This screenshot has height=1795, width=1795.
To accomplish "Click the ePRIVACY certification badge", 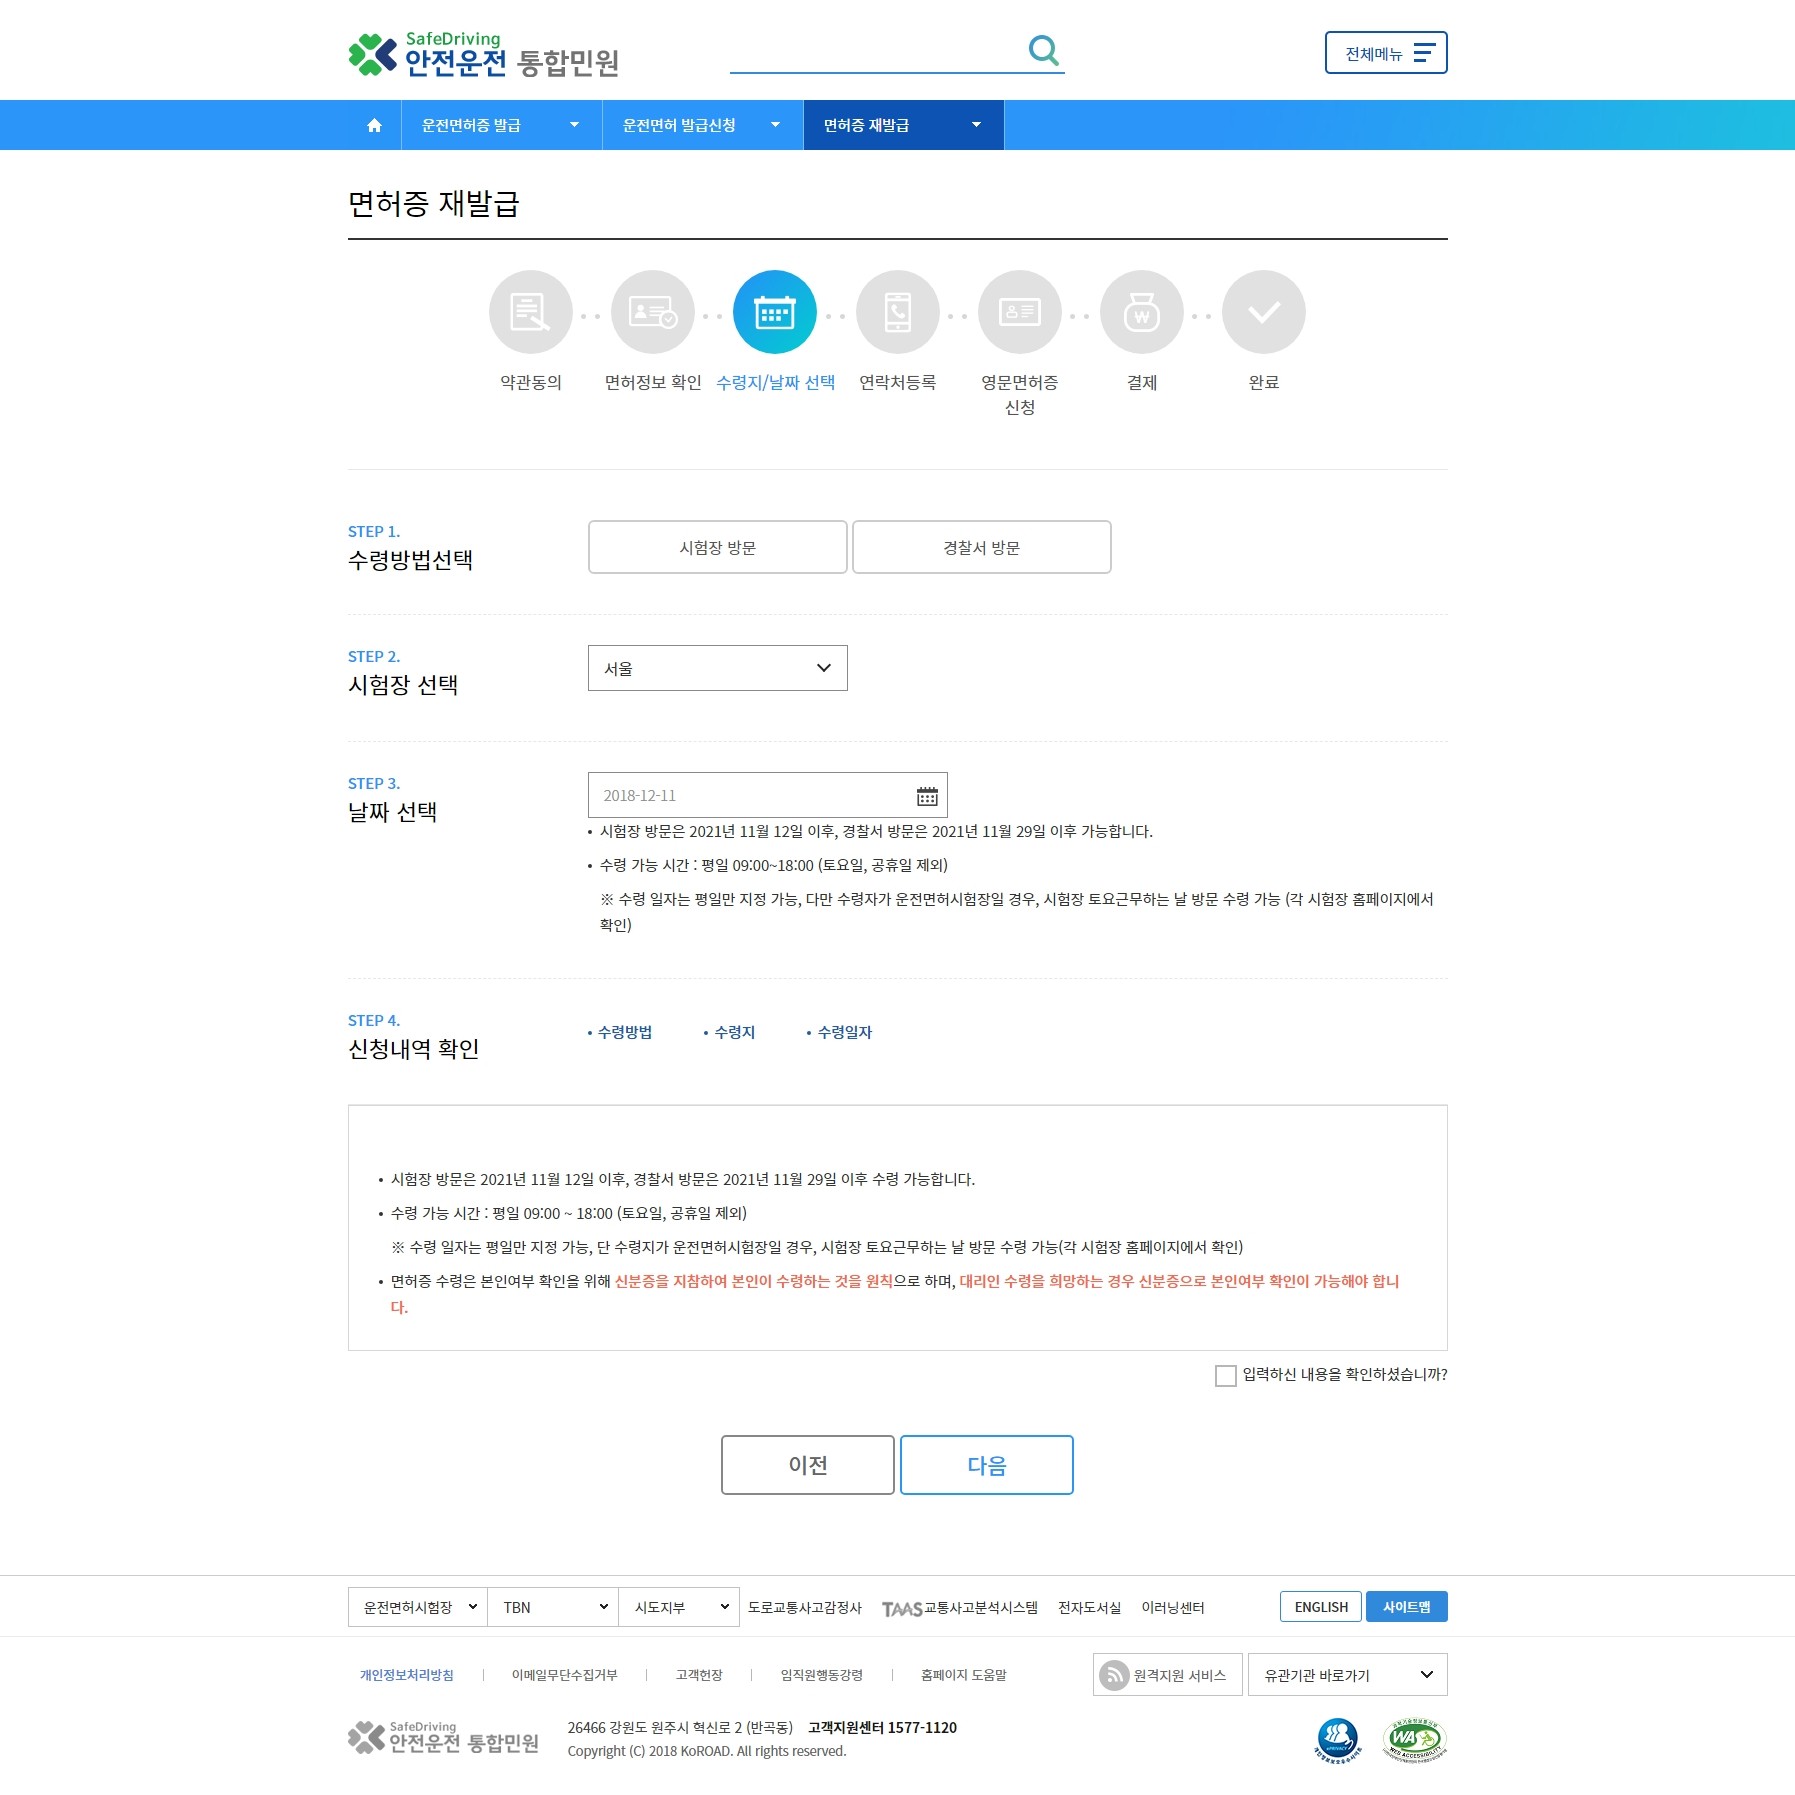I will [1338, 1741].
